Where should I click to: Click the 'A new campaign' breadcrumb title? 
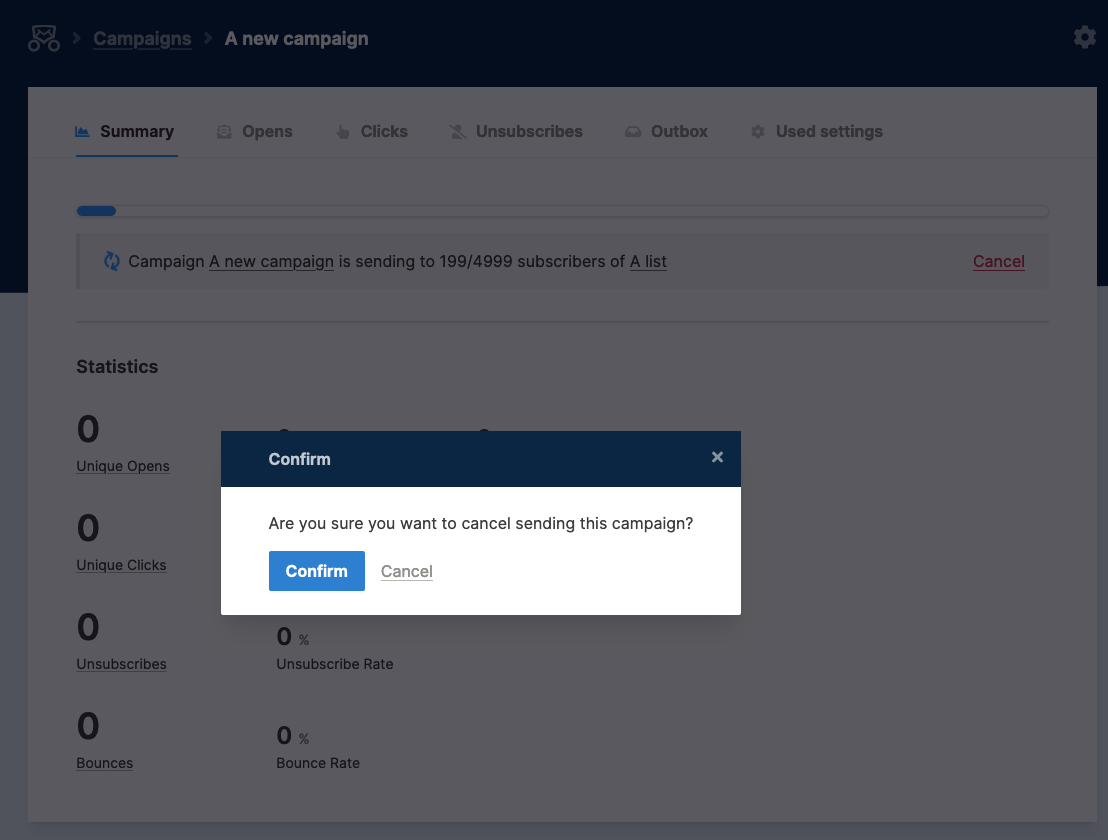pos(297,38)
